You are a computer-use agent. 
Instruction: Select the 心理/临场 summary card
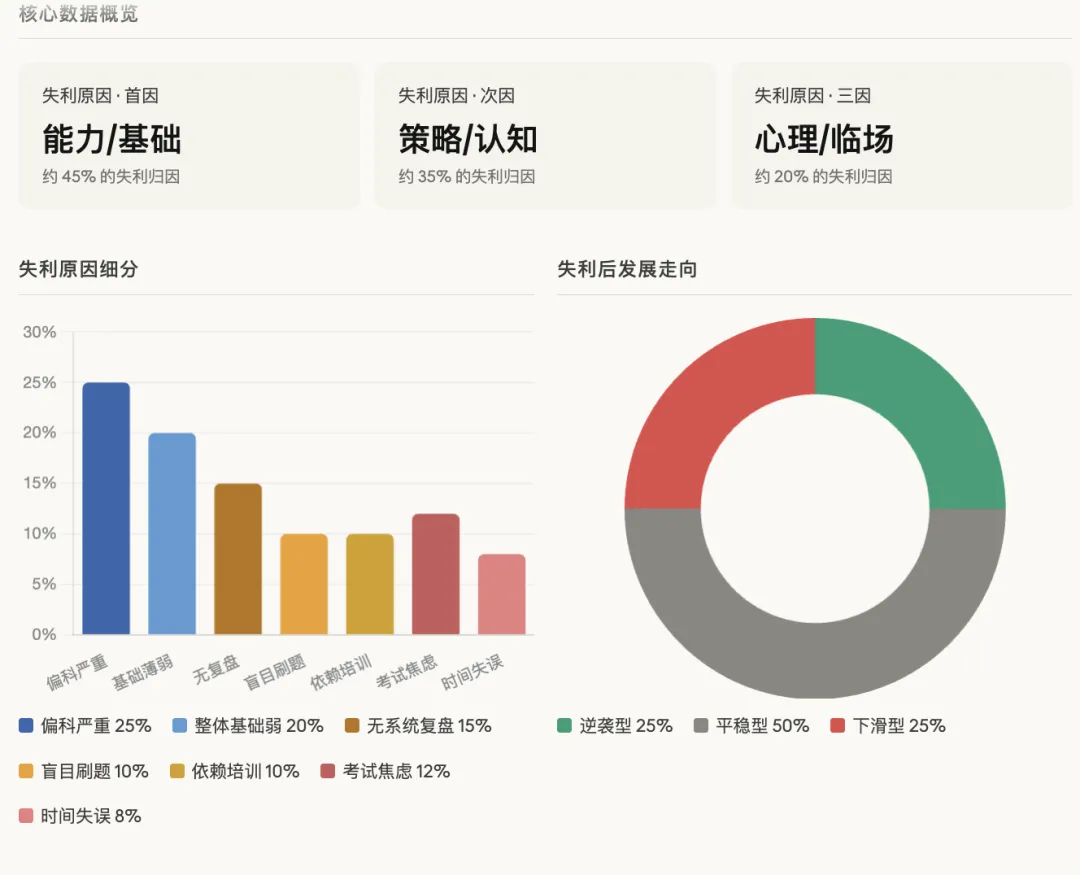tap(902, 135)
